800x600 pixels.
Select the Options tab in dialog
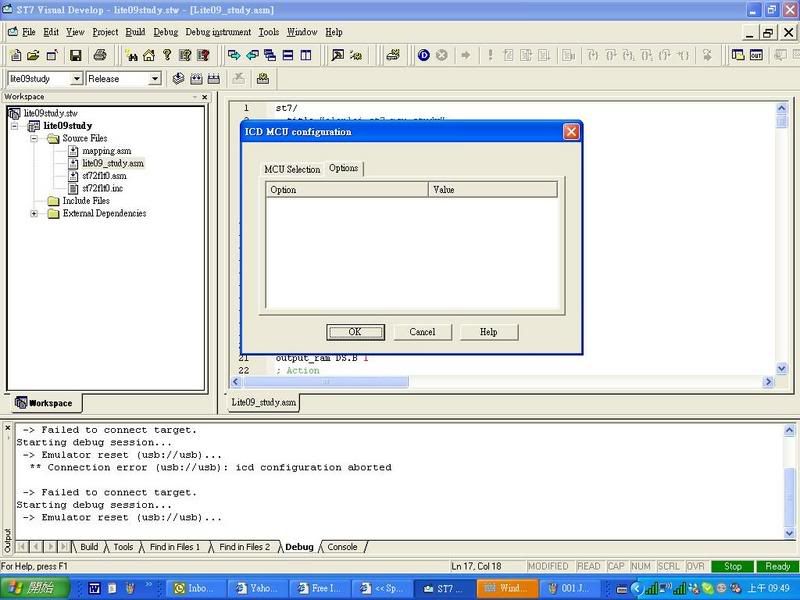pos(343,168)
